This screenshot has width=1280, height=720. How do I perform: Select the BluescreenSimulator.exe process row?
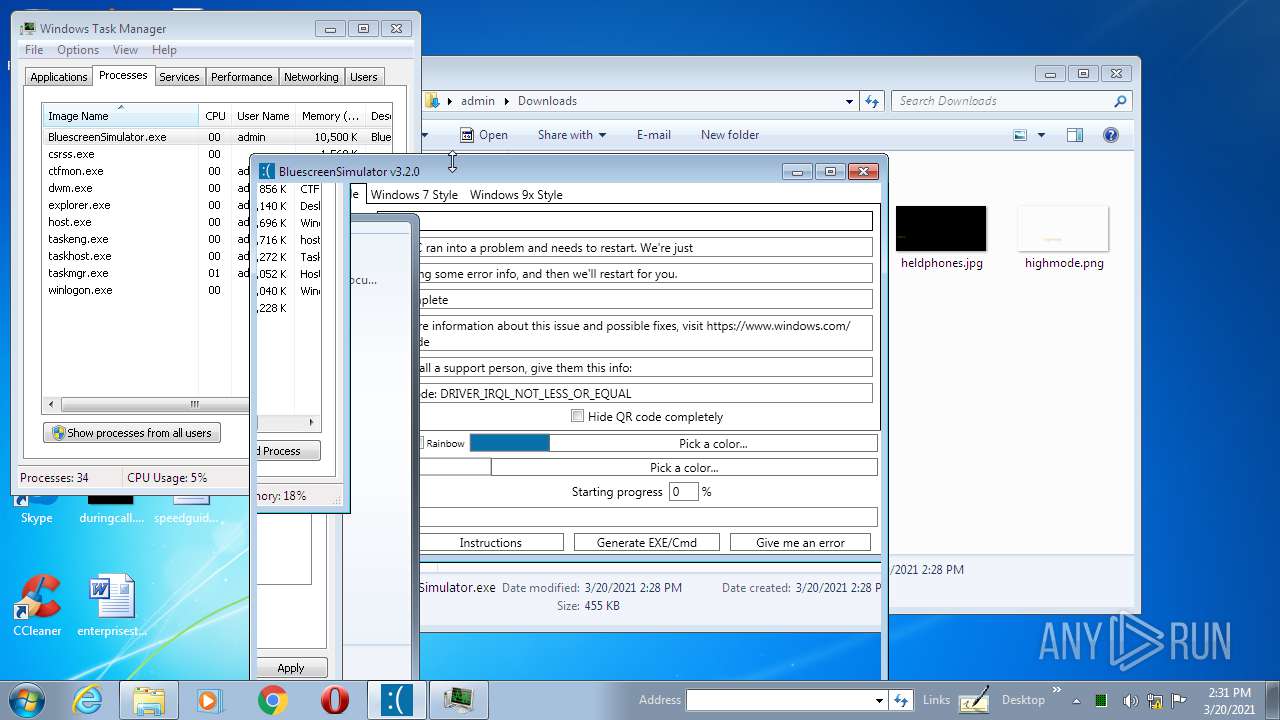(x=218, y=137)
